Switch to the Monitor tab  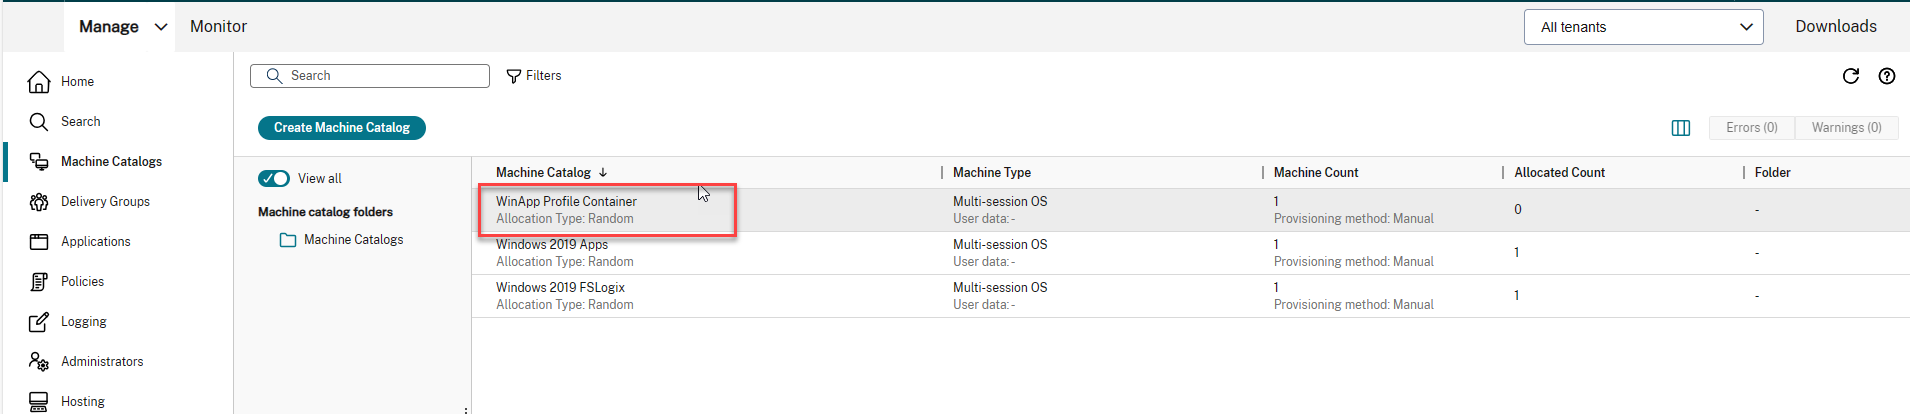pos(218,27)
